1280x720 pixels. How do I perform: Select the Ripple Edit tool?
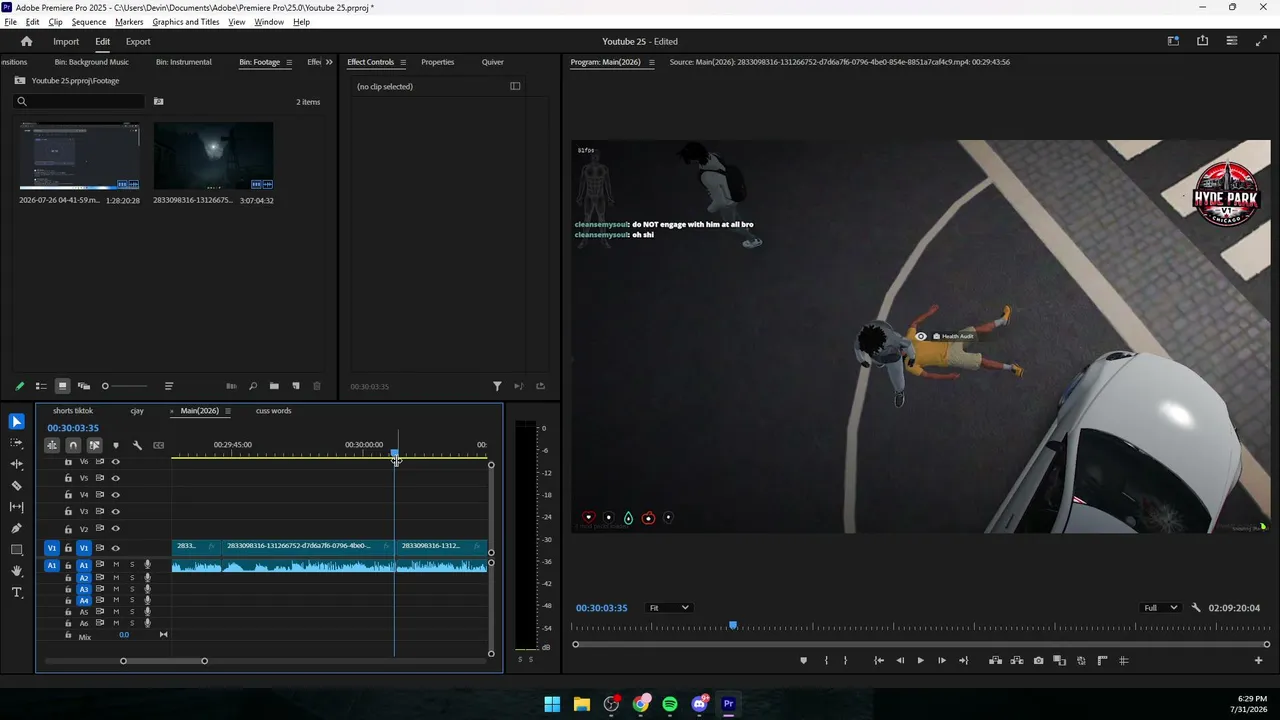[16, 464]
